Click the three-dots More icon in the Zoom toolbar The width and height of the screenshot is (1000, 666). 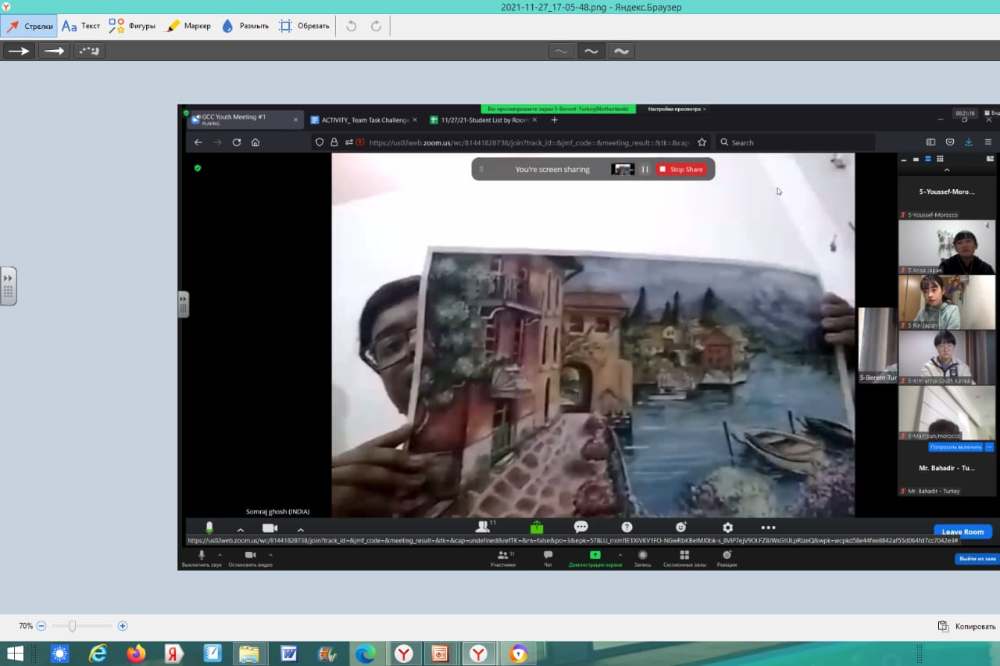point(768,528)
